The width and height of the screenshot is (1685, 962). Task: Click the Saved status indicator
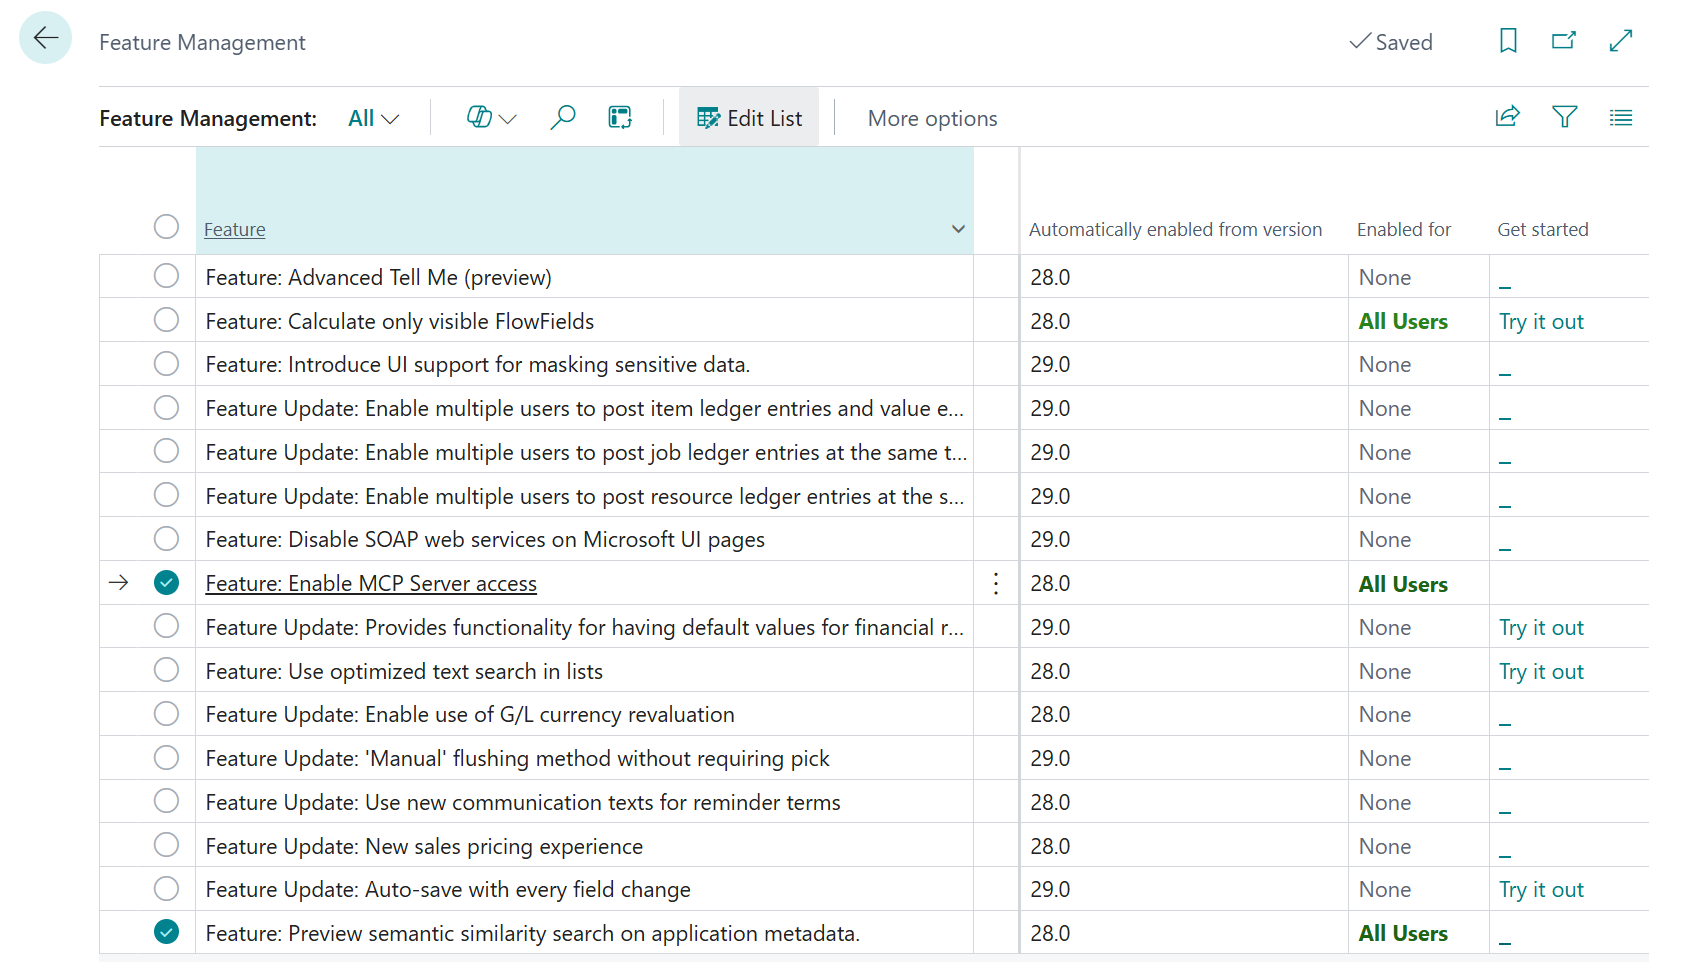pyautogui.click(x=1391, y=42)
